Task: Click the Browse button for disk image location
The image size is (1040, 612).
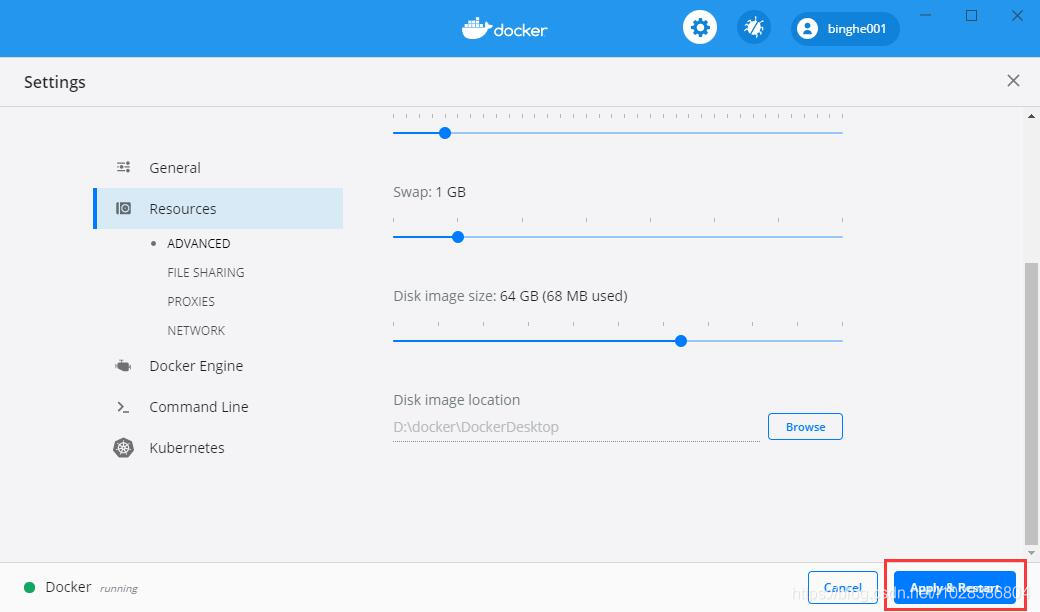Action: (805, 427)
